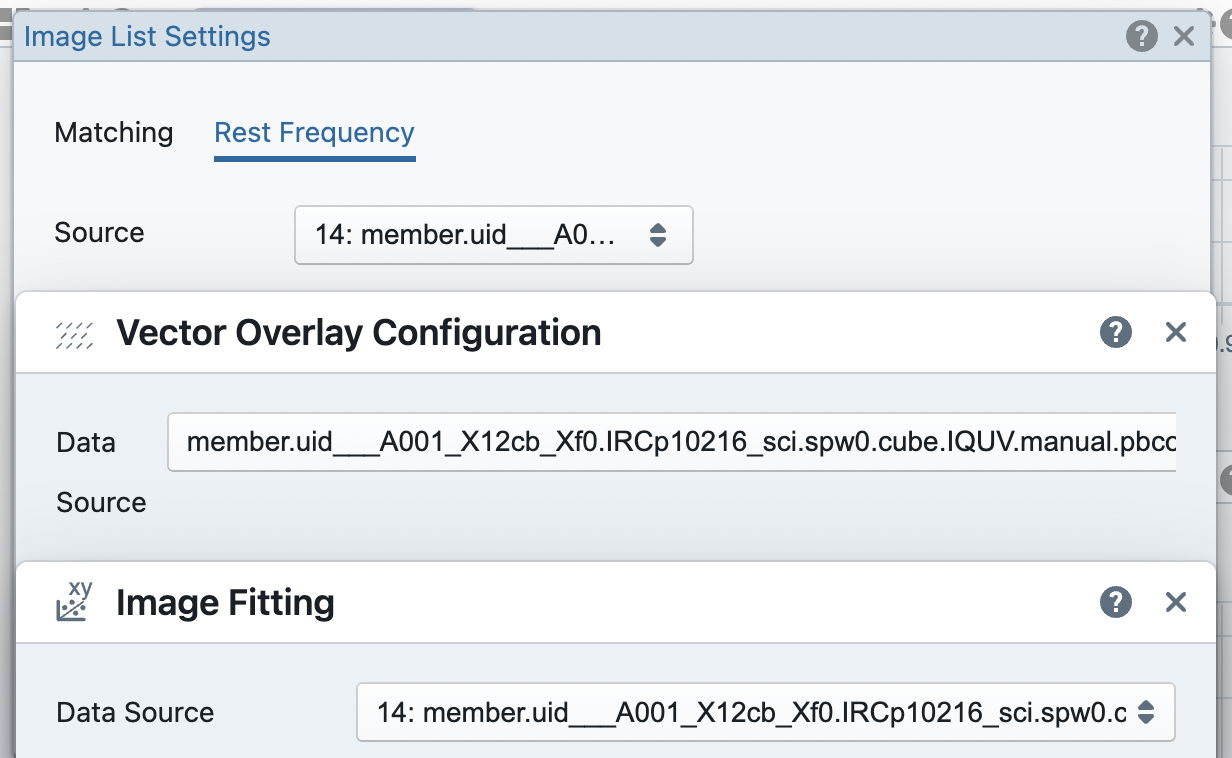Click the Vector Overlay Configuration panel title
This screenshot has height=758, width=1232.
click(x=358, y=331)
